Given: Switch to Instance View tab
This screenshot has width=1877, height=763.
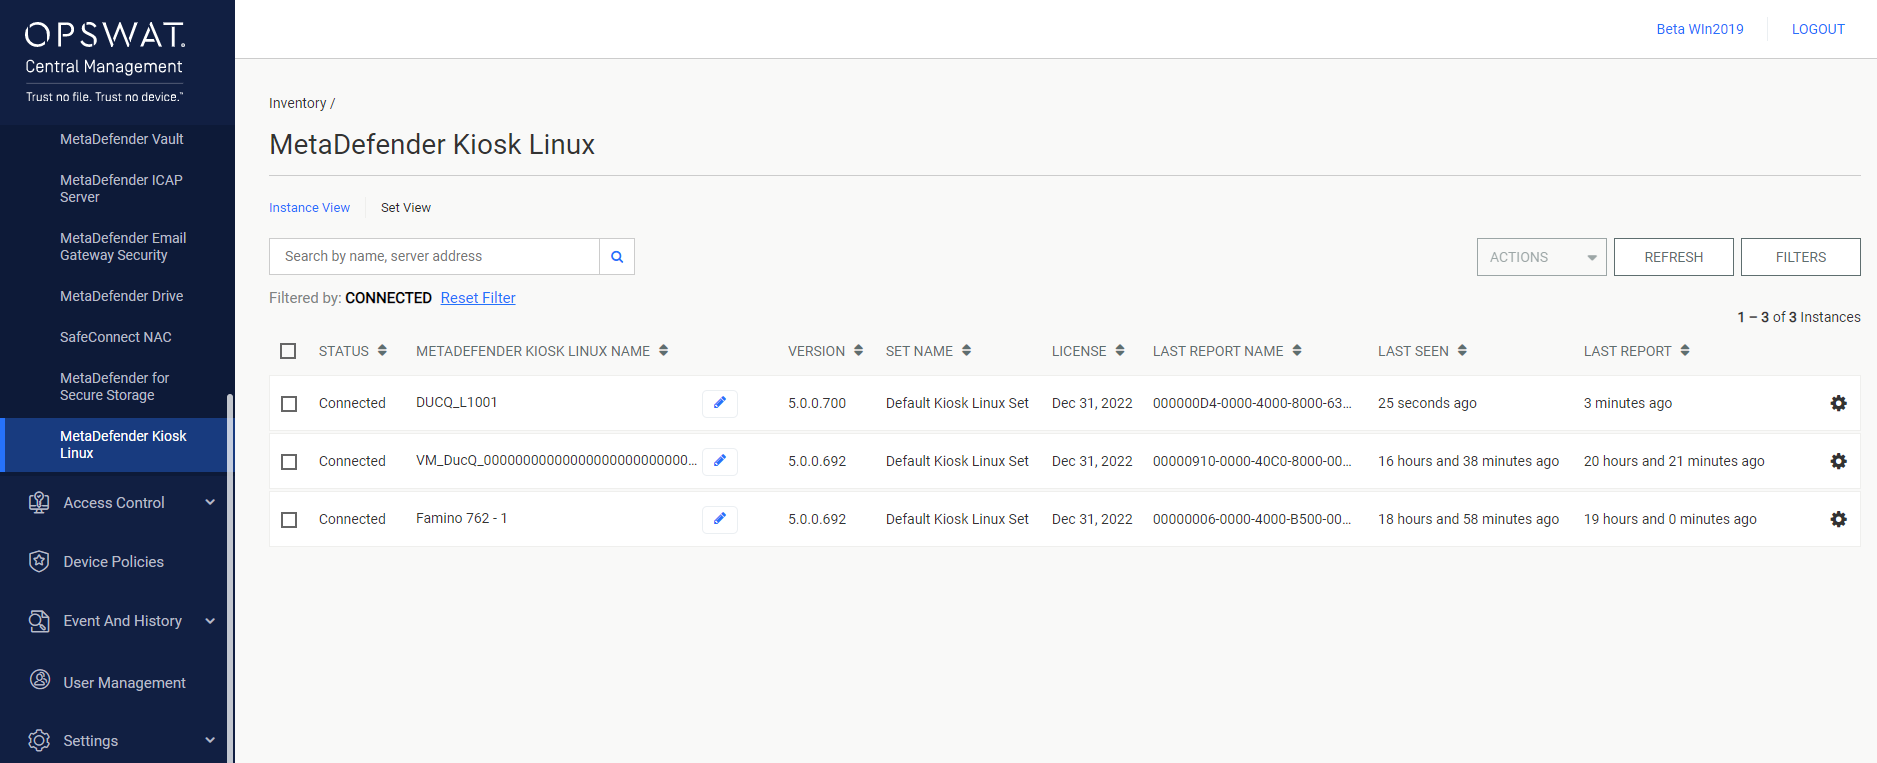Looking at the screenshot, I should click(309, 208).
